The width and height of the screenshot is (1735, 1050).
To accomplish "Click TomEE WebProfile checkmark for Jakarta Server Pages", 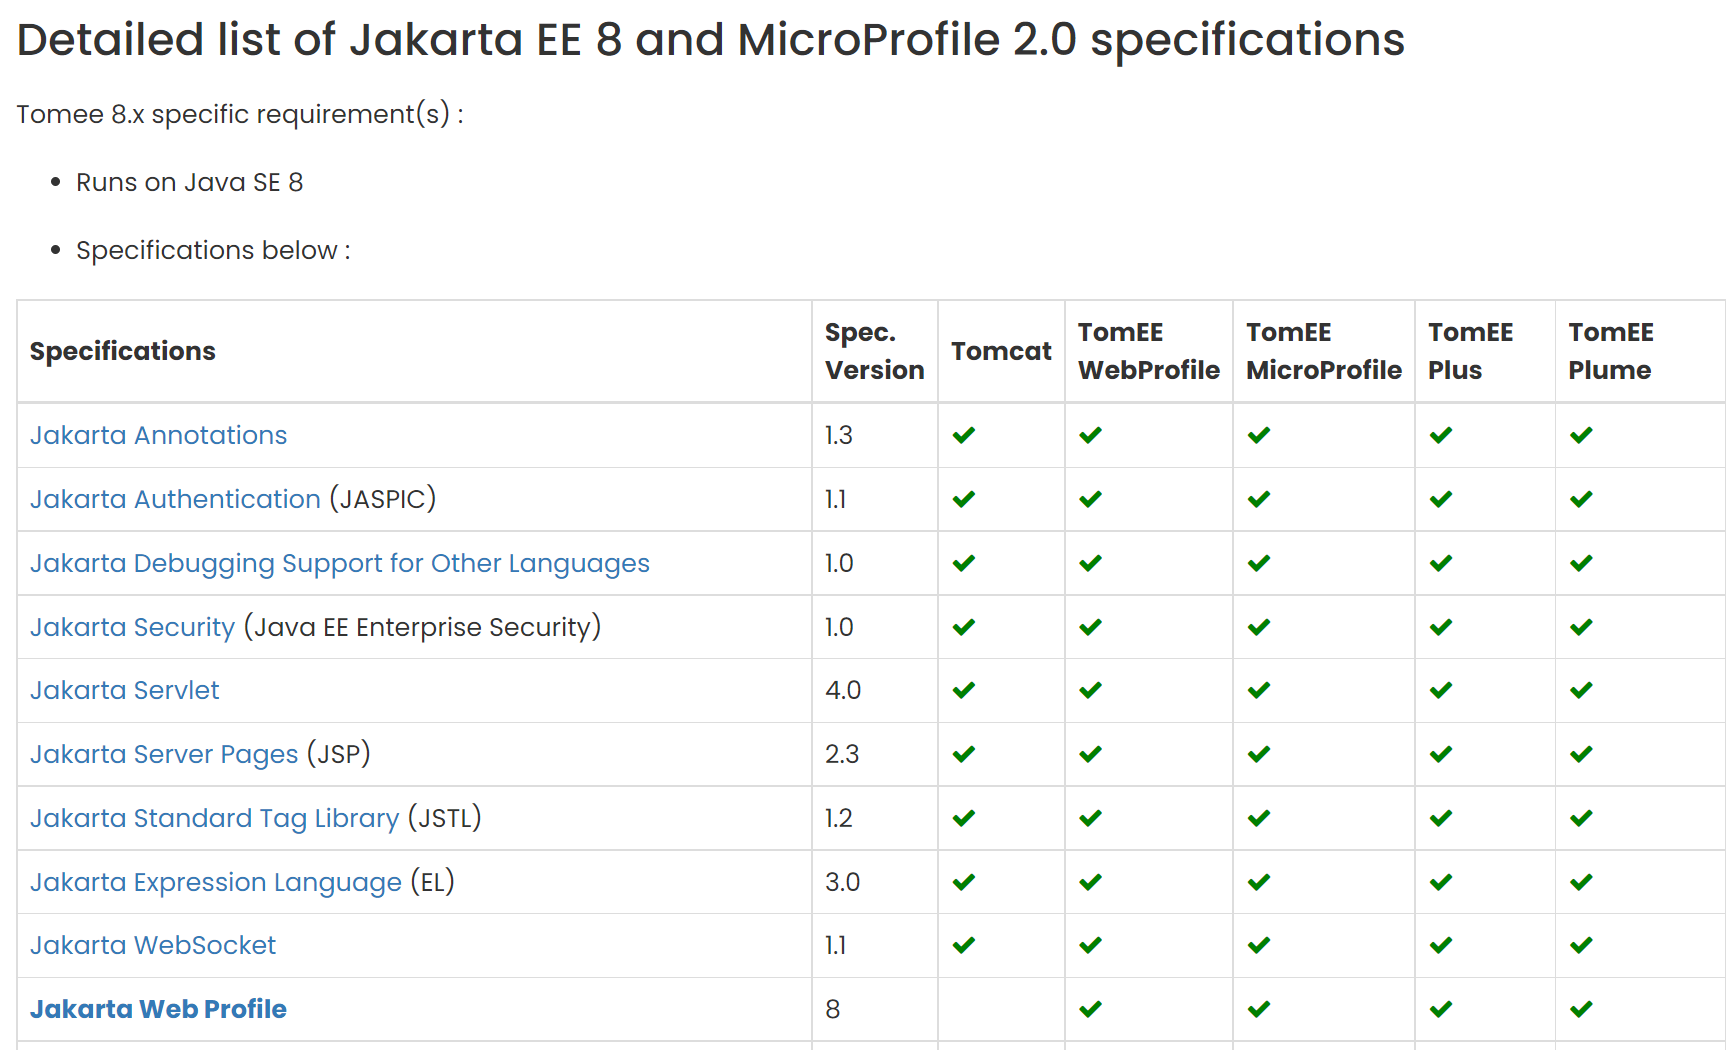I will (x=1091, y=754).
